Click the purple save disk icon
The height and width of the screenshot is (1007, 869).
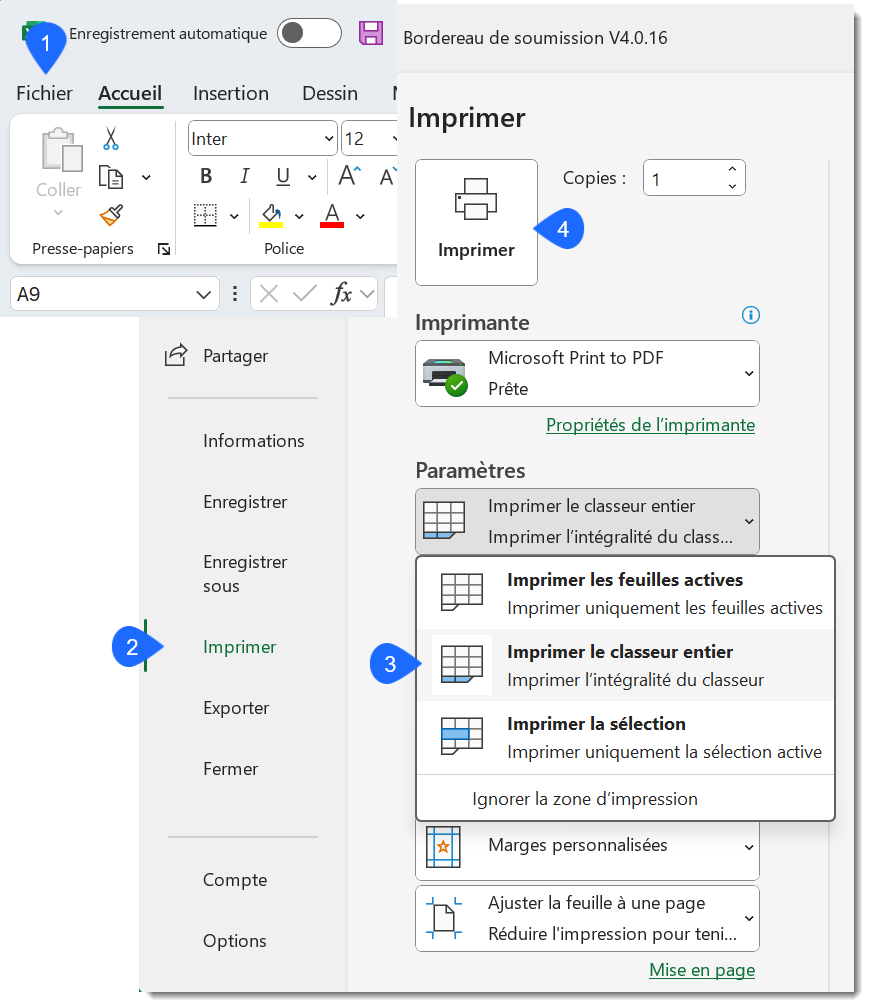pos(371,33)
